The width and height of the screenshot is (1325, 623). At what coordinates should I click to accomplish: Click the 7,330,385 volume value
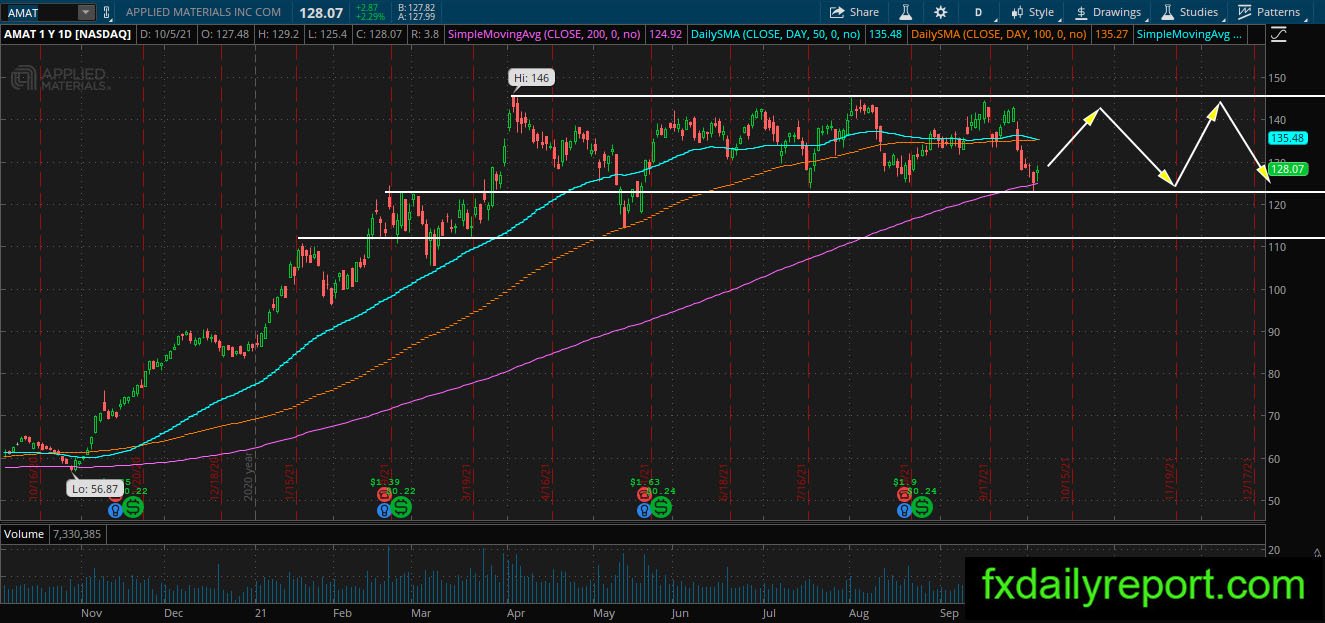(76, 534)
